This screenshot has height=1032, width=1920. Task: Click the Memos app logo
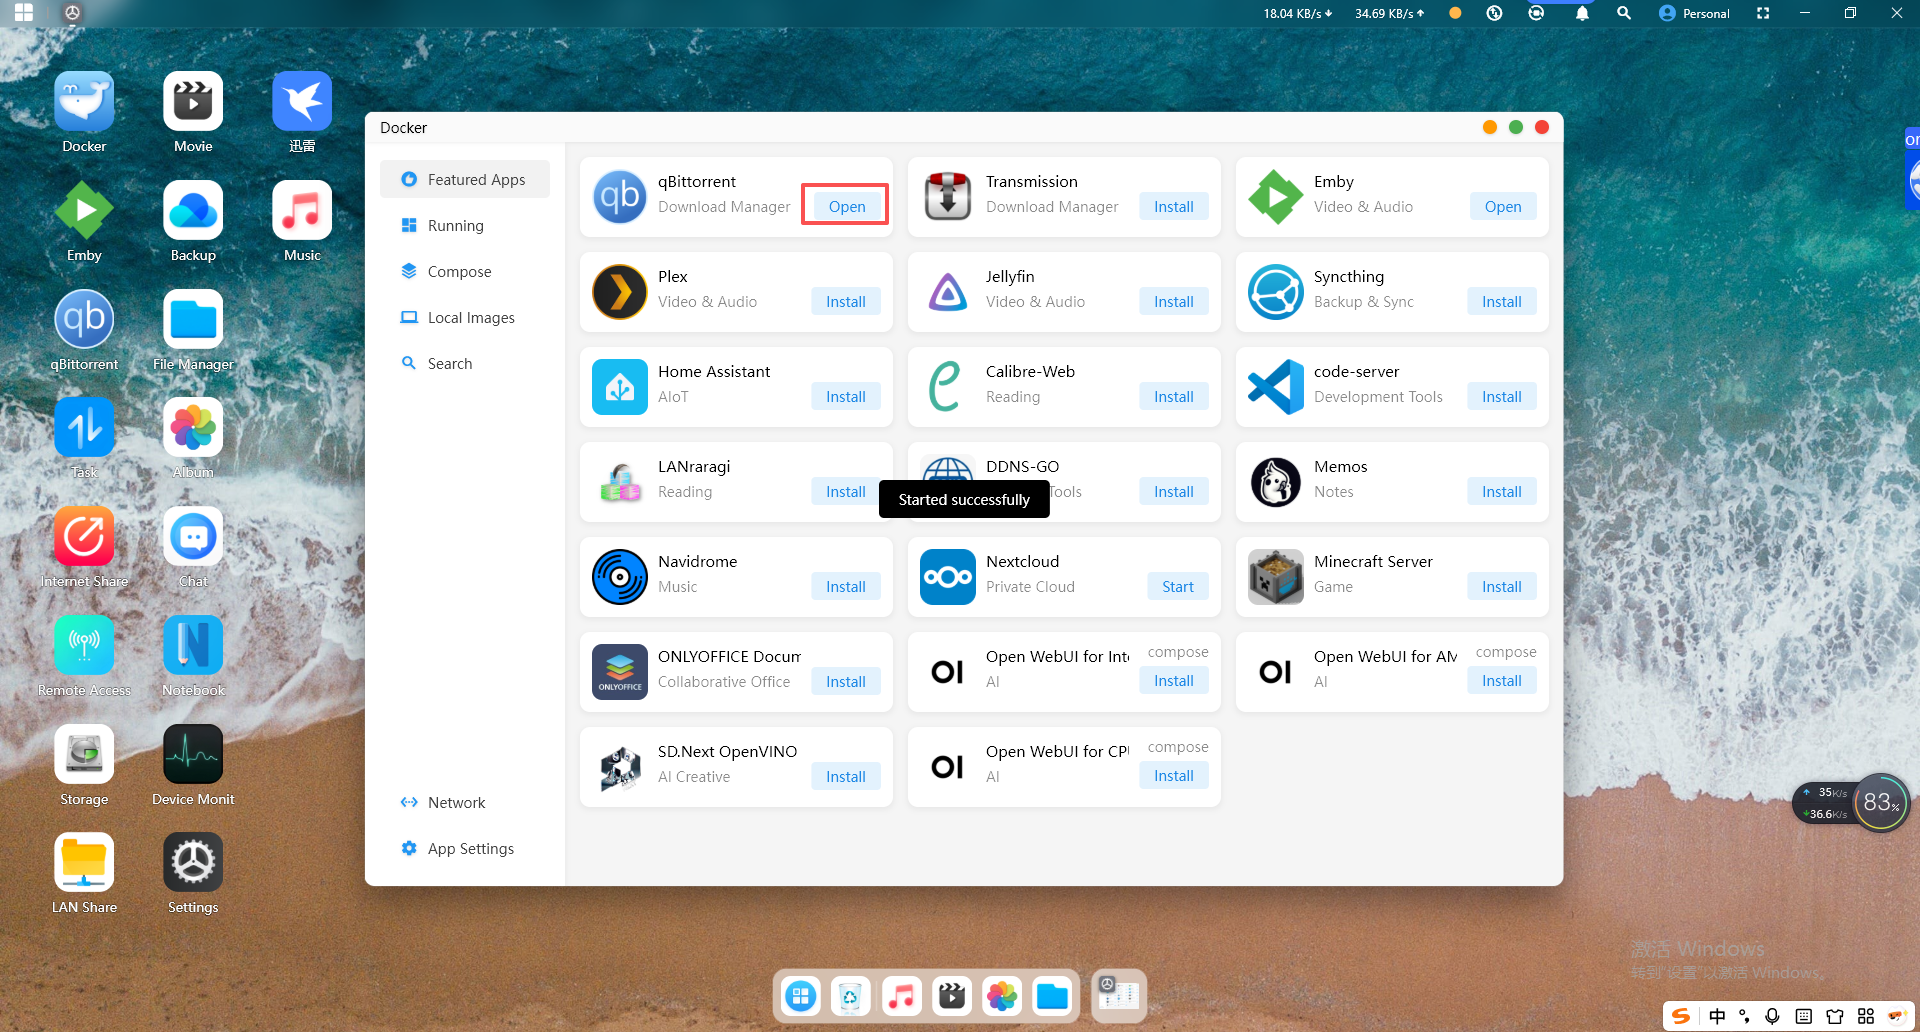coord(1276,482)
